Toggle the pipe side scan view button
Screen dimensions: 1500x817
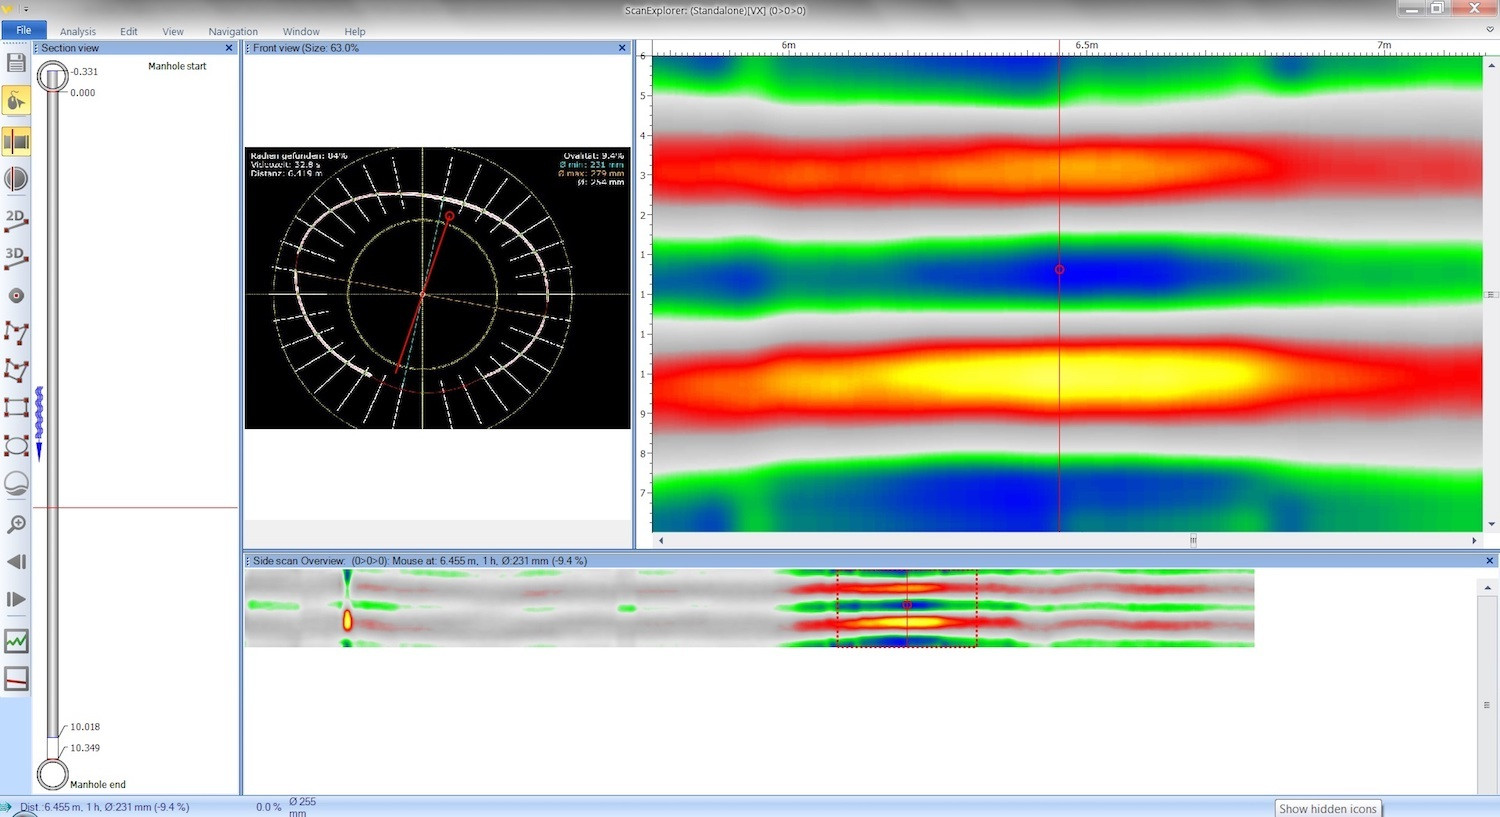click(16, 141)
